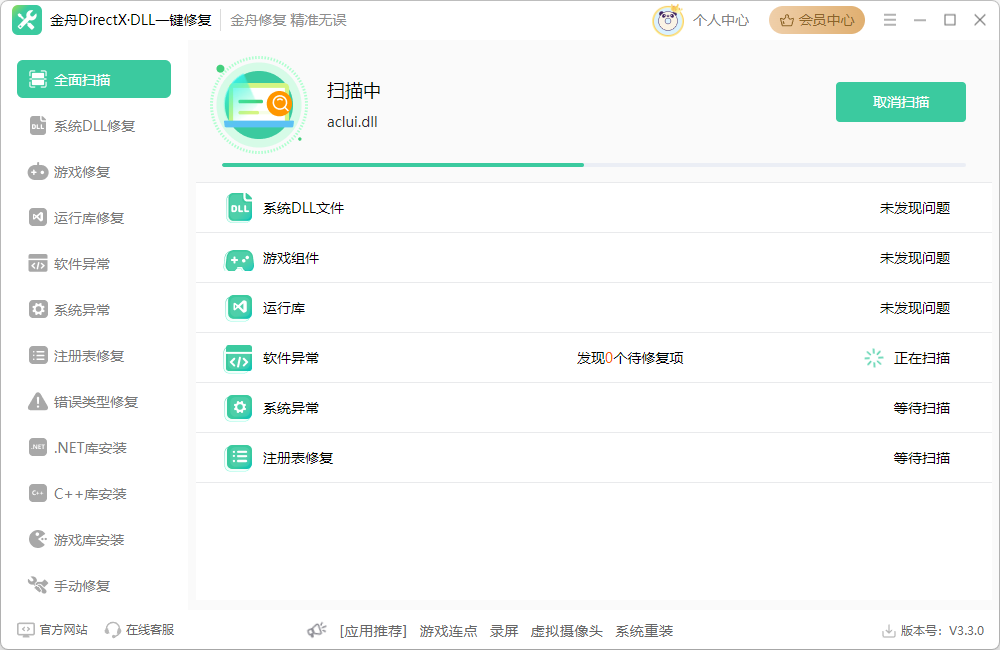Open the hamburger menu in title bar

click(890, 20)
